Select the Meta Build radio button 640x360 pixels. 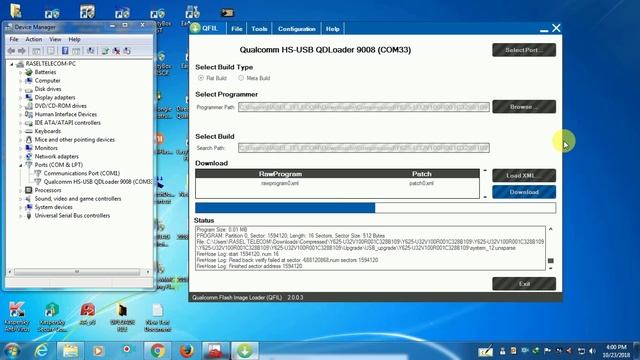241,78
